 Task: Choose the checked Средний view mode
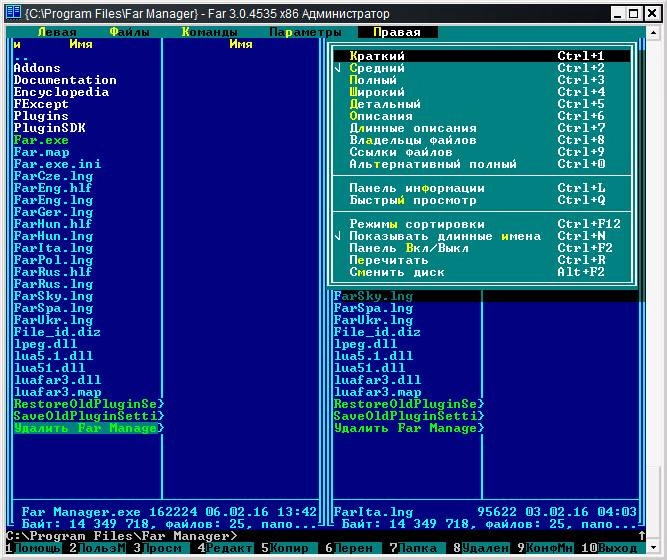click(x=482, y=68)
